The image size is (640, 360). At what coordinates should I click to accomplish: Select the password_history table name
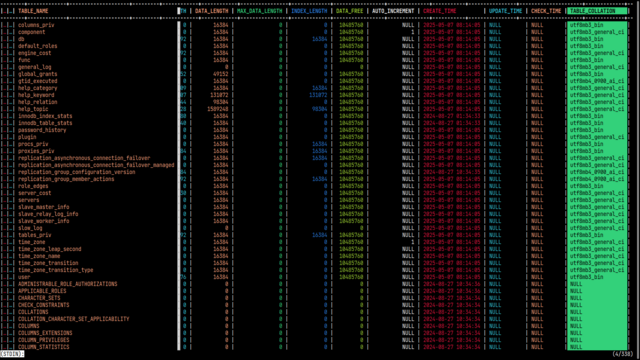(x=42, y=130)
